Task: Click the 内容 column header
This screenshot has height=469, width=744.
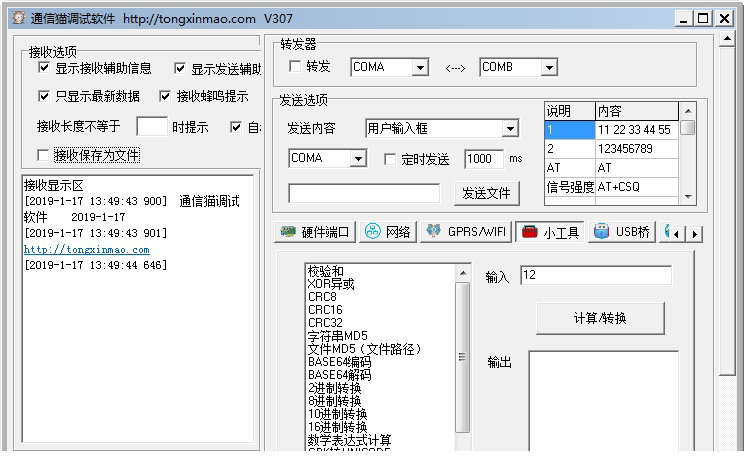Action: click(637, 111)
